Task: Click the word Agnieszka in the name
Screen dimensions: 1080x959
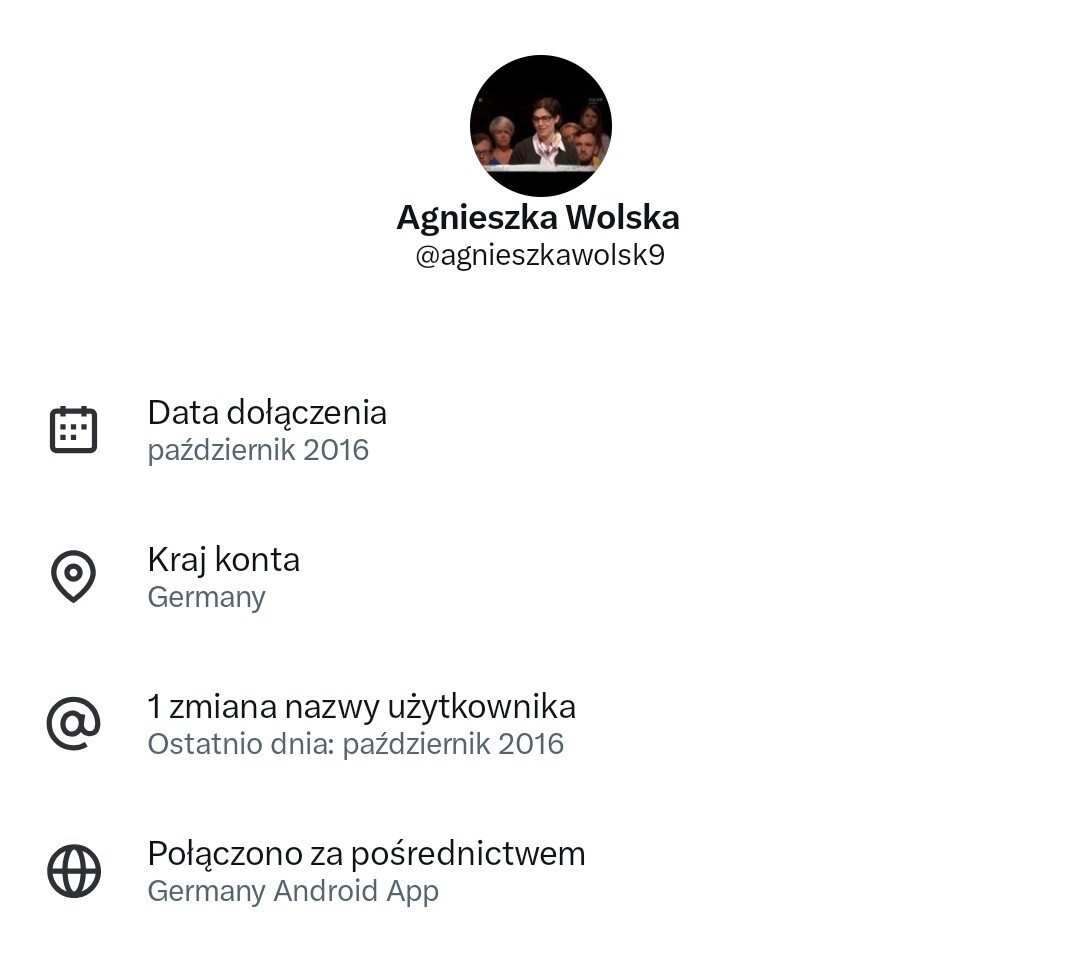Action: 477,218
